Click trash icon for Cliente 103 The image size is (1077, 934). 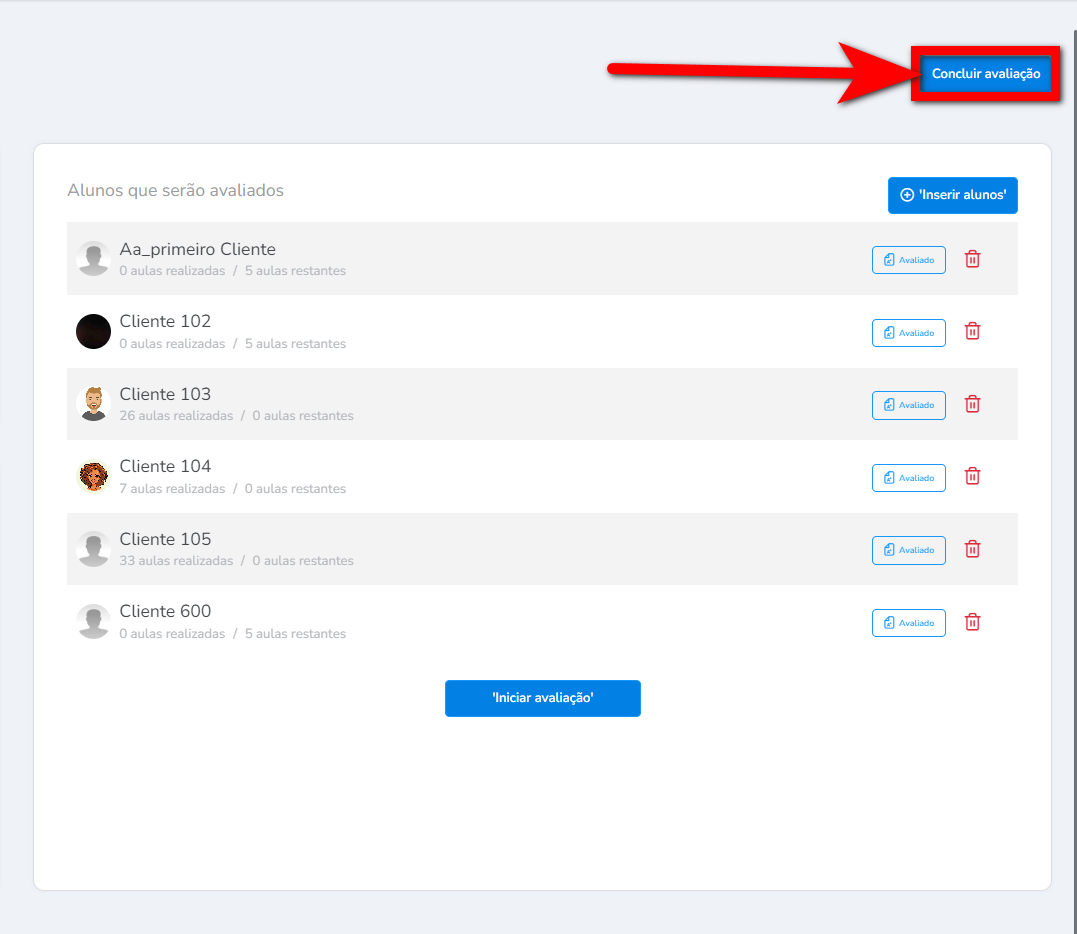click(972, 404)
